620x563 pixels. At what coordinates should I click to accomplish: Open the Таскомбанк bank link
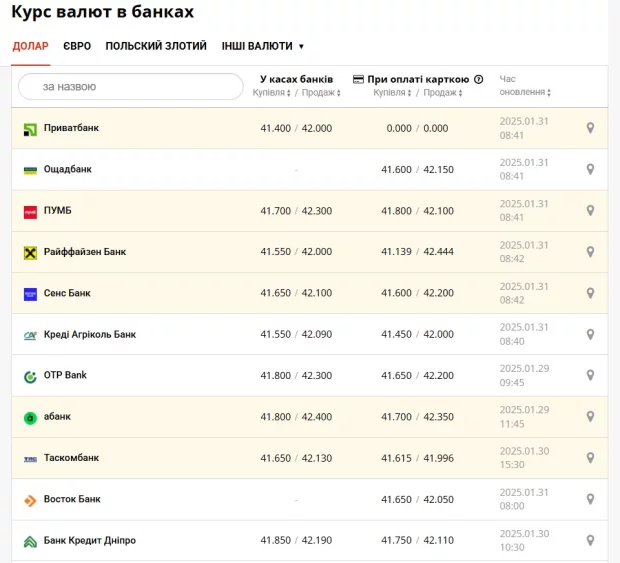[71, 458]
